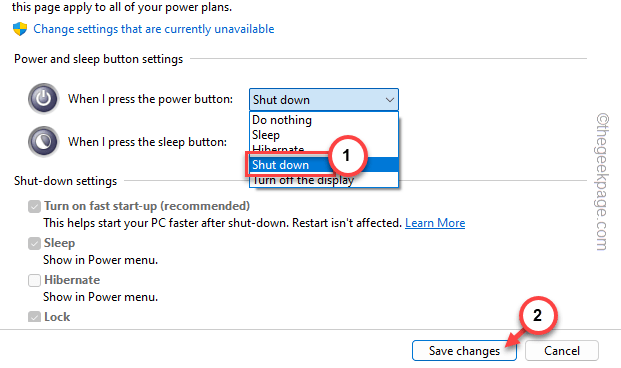Viewport: 621px width, 368px height.
Task: Open the power button action combo box
Action: [x=324, y=99]
